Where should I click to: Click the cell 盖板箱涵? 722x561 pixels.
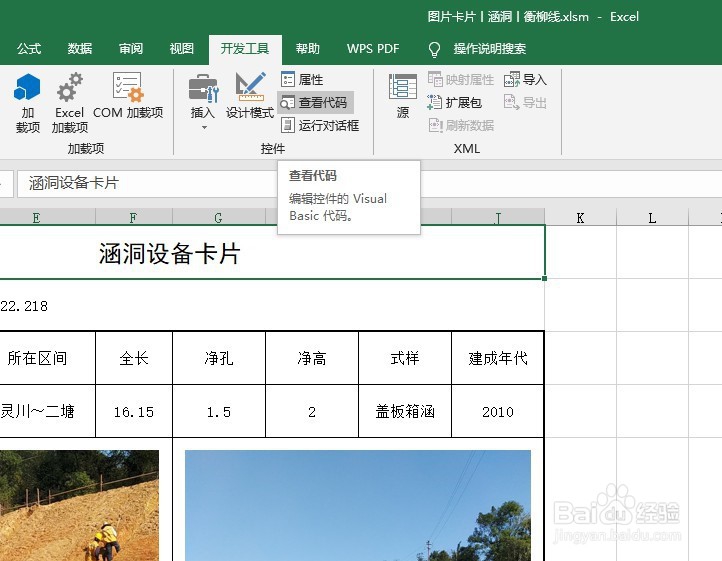pyautogui.click(x=405, y=411)
